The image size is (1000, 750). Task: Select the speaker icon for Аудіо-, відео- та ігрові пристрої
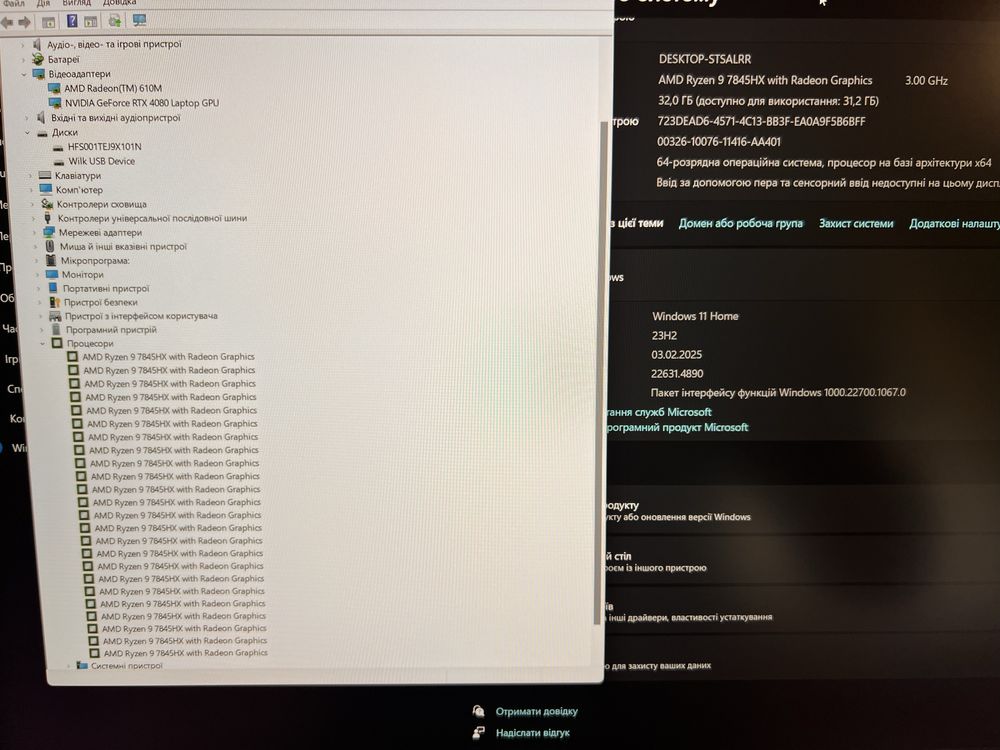click(37, 44)
